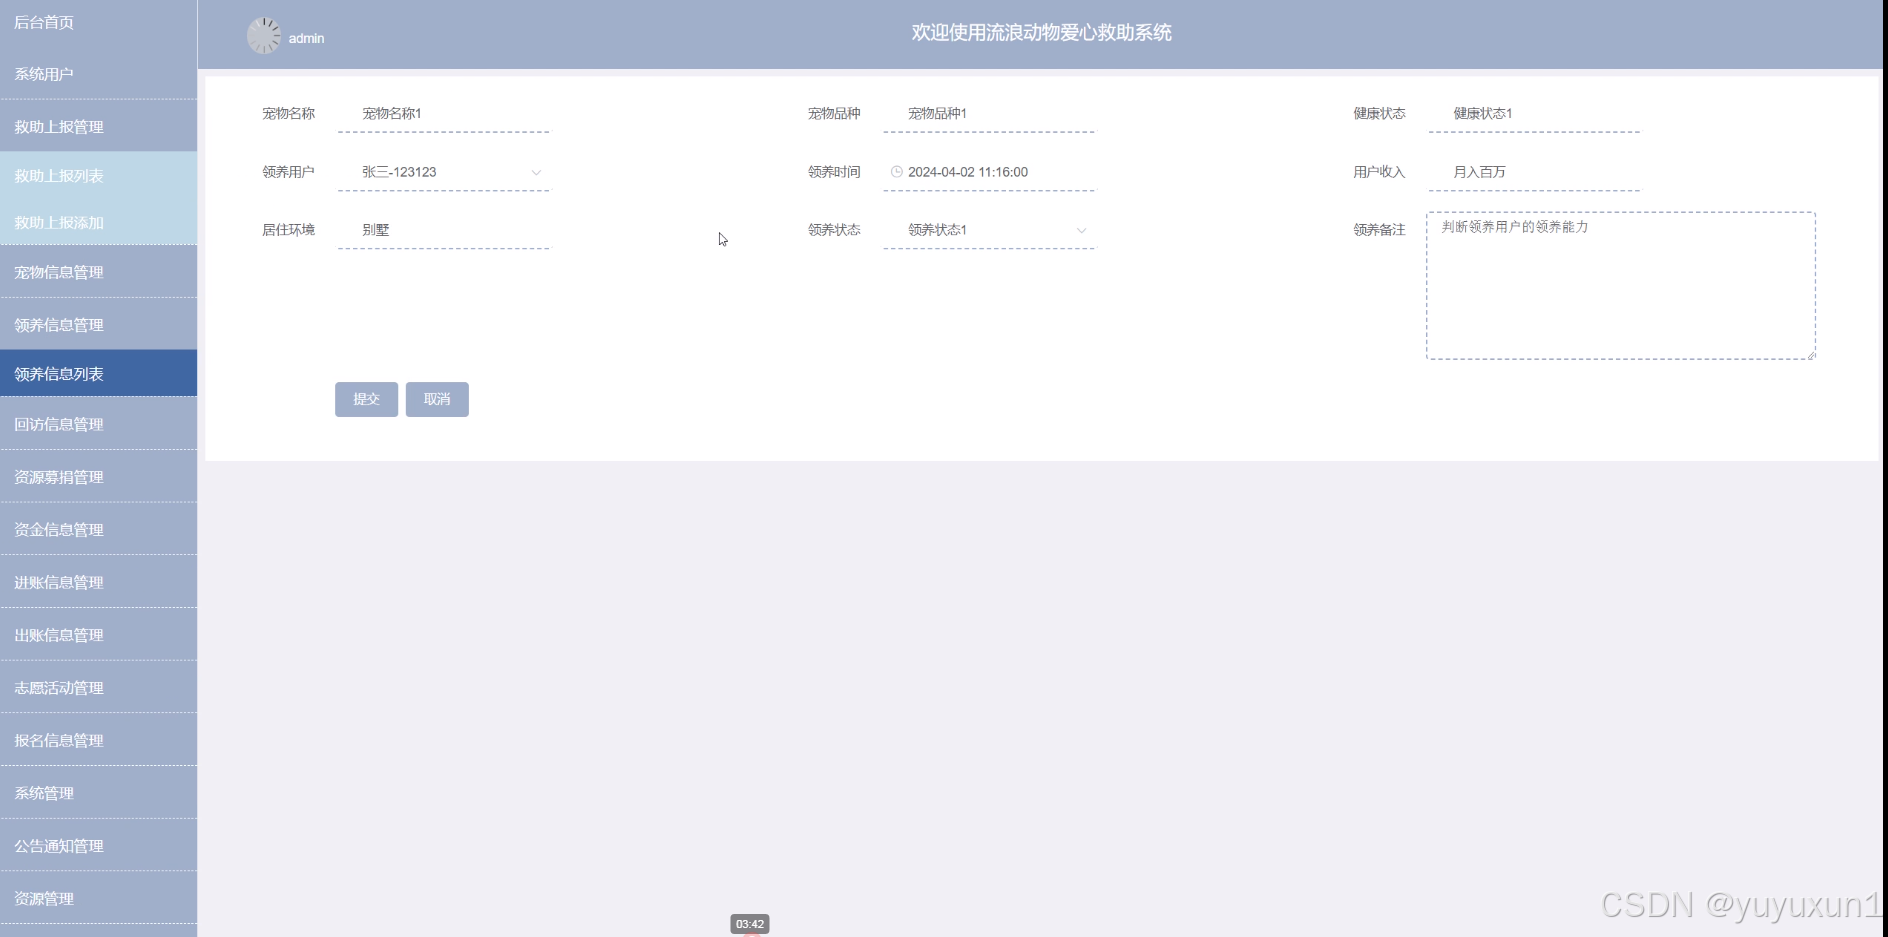Open the 领养时间 date picker field
Viewport: 1888px width, 937px height.
pyautogui.click(x=989, y=172)
